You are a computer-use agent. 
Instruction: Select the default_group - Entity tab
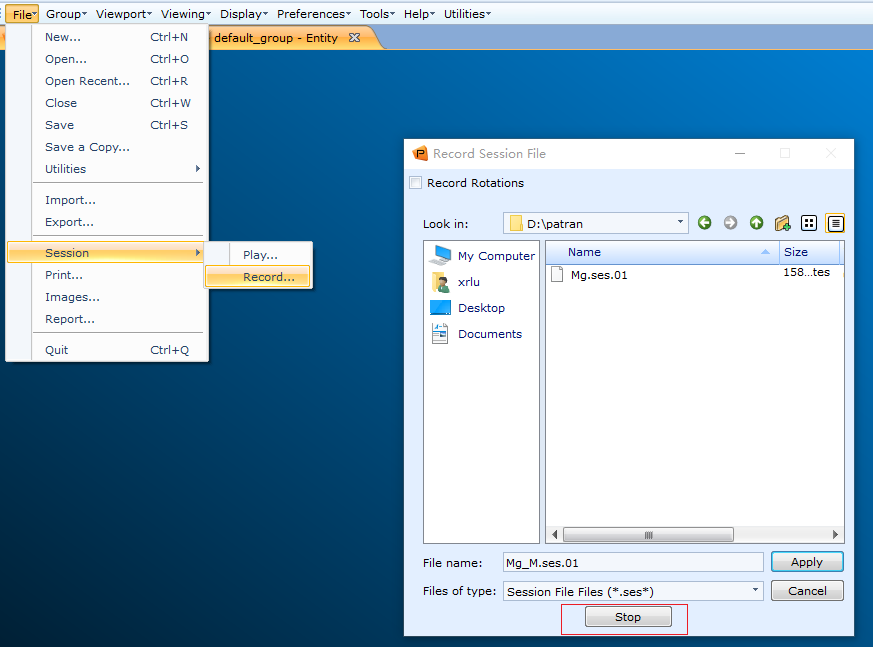287,38
